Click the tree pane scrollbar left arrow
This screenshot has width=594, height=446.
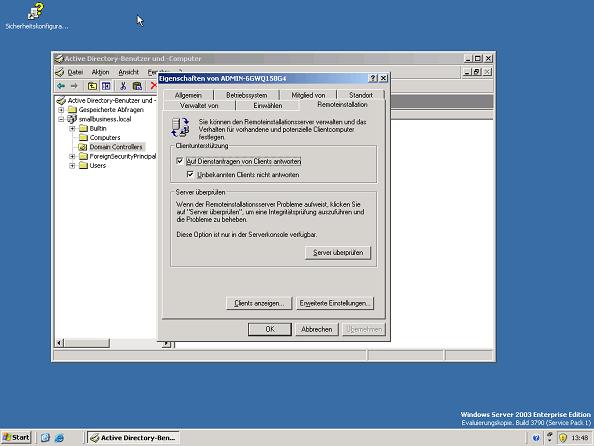(59, 343)
